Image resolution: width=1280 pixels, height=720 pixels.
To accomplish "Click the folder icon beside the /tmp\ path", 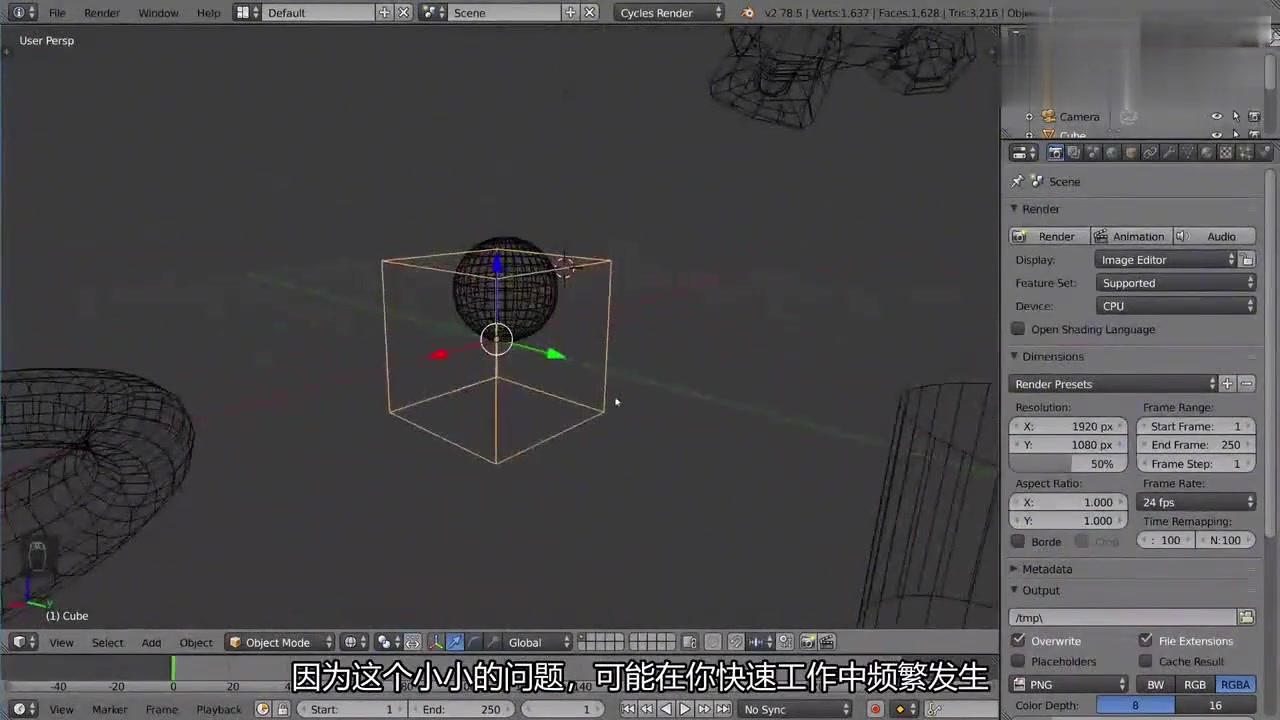I will click(1246, 617).
